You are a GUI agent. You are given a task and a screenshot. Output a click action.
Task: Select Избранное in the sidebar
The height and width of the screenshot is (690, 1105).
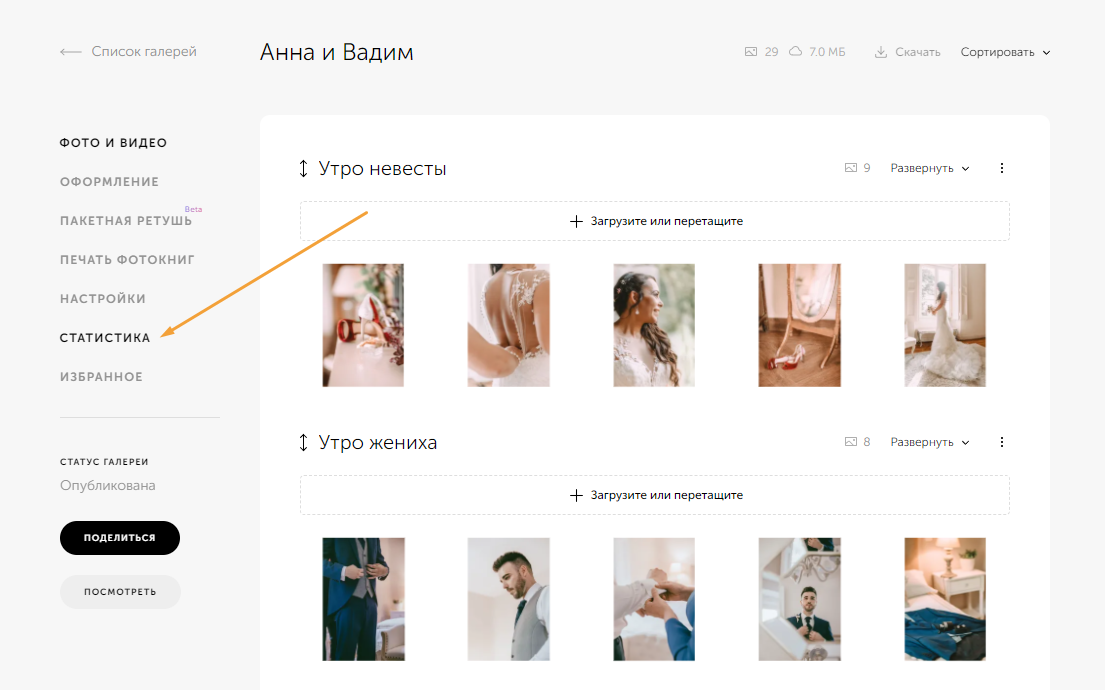click(101, 377)
